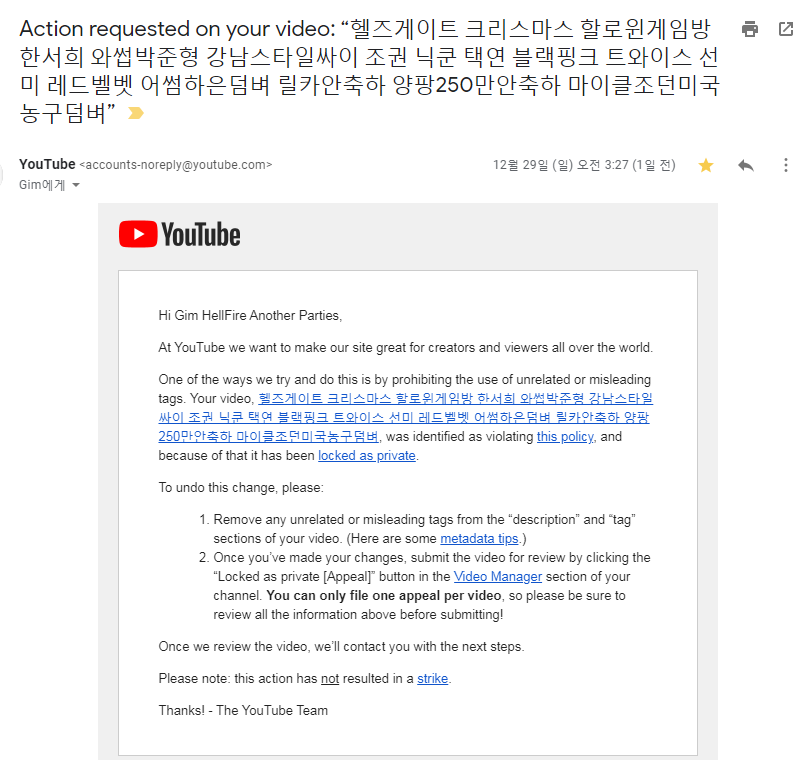The height and width of the screenshot is (760, 810).
Task: Open the three-dot more options menu
Action: (x=786, y=165)
